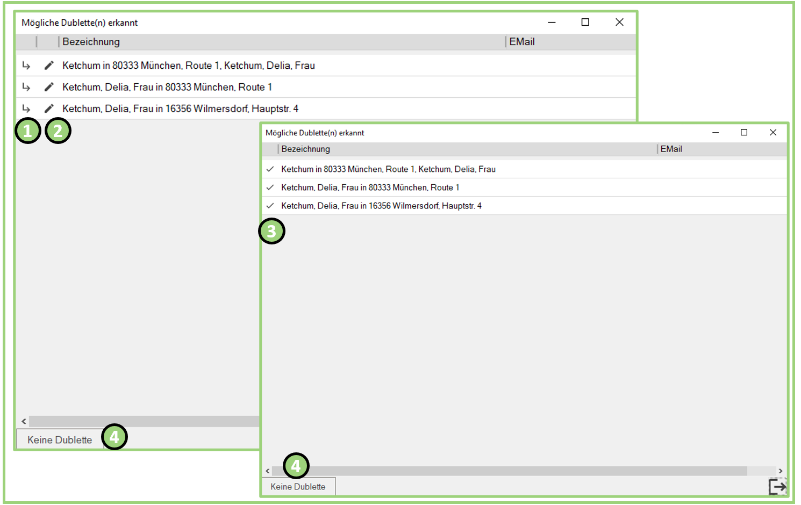
Task: Click the exit icon at bottom right
Action: 777,486
